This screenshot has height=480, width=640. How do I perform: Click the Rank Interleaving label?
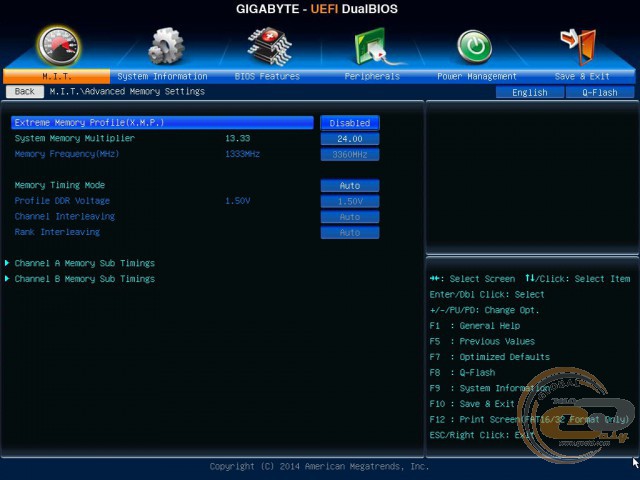coord(57,232)
